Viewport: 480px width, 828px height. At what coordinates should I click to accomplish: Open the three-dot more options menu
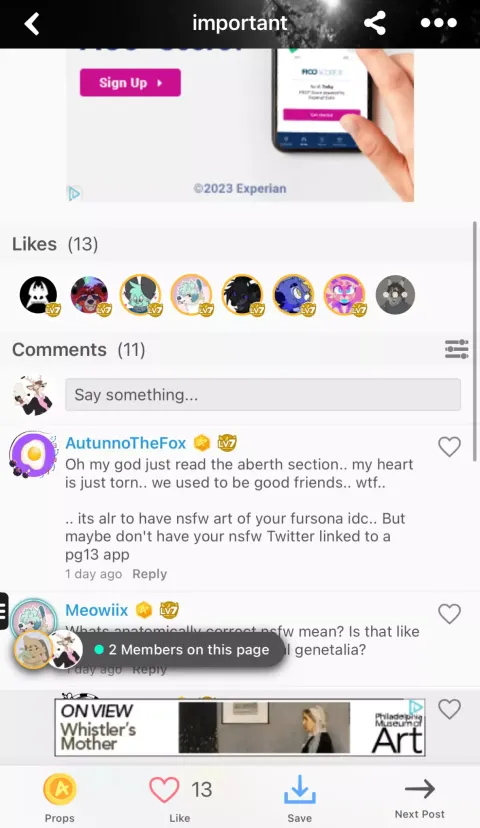click(438, 23)
